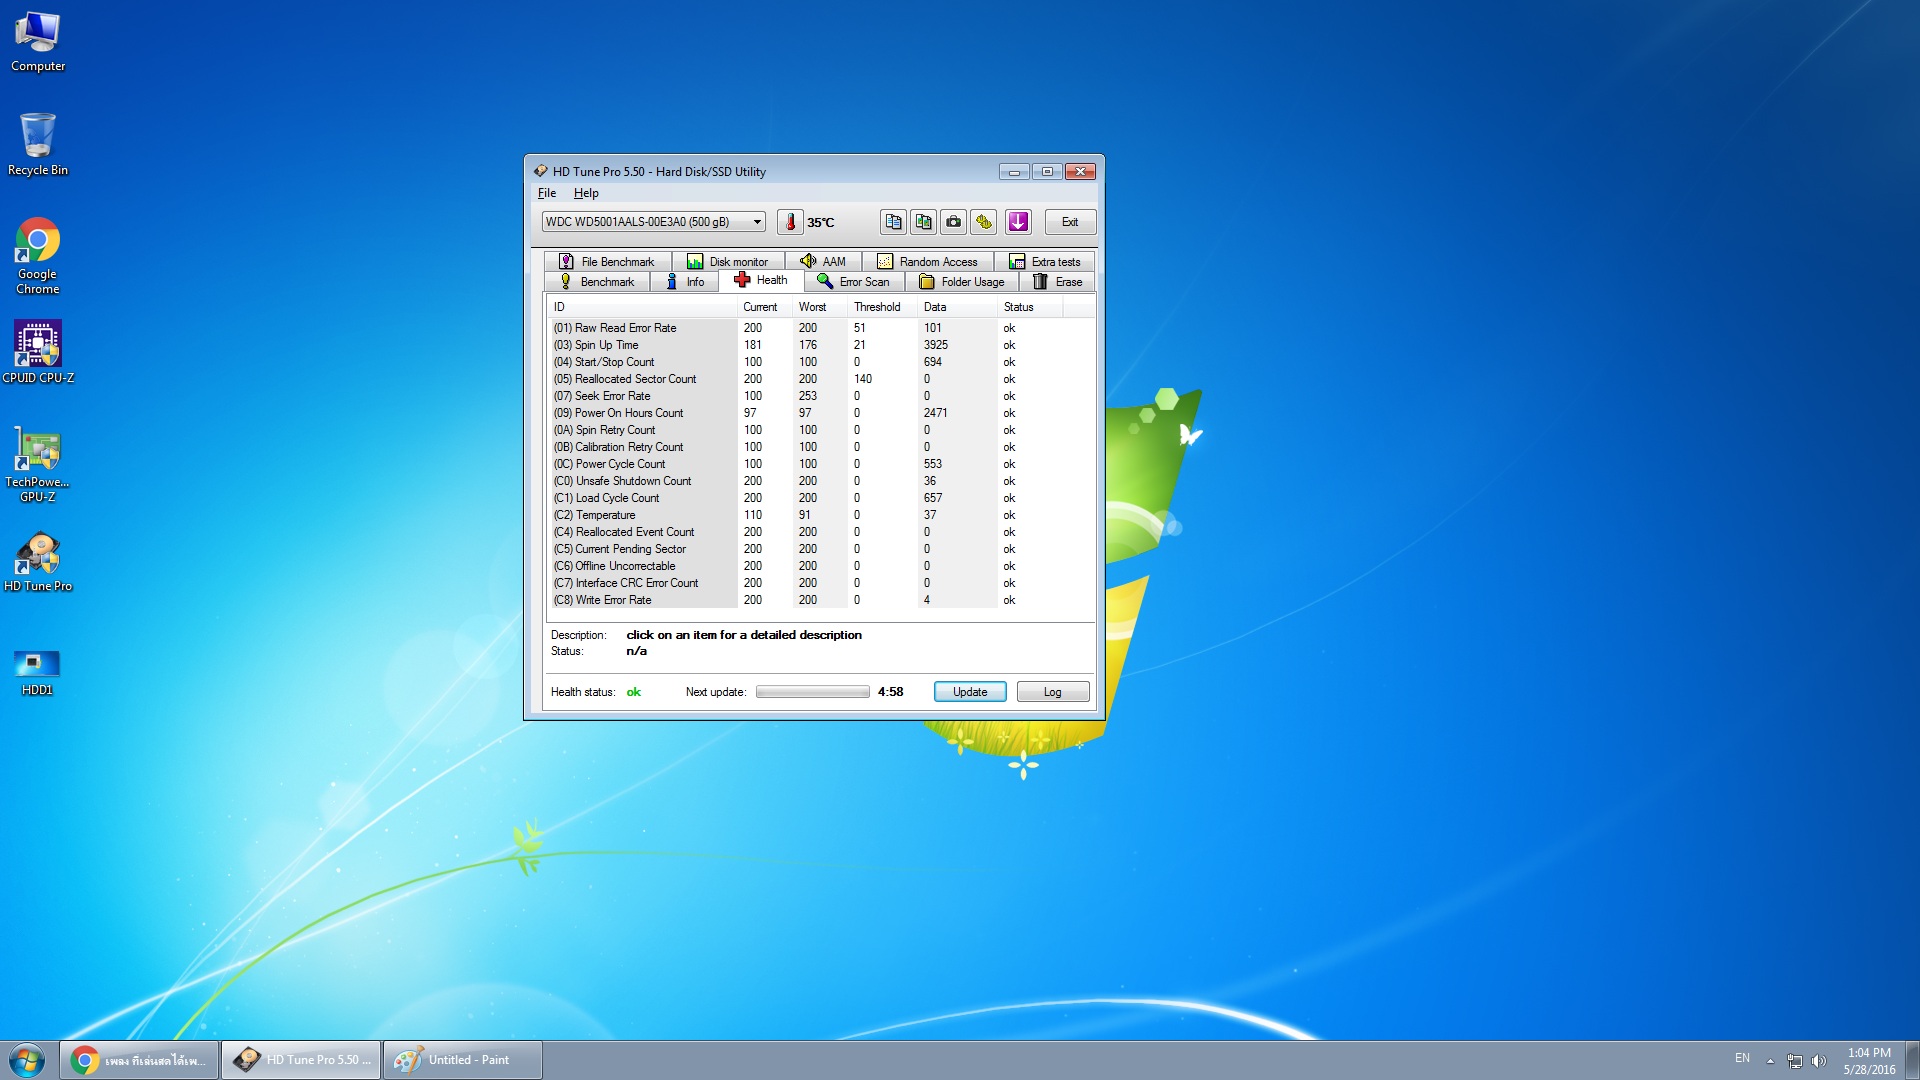Open the Help menu
Image resolution: width=1920 pixels, height=1080 pixels.
click(x=586, y=193)
